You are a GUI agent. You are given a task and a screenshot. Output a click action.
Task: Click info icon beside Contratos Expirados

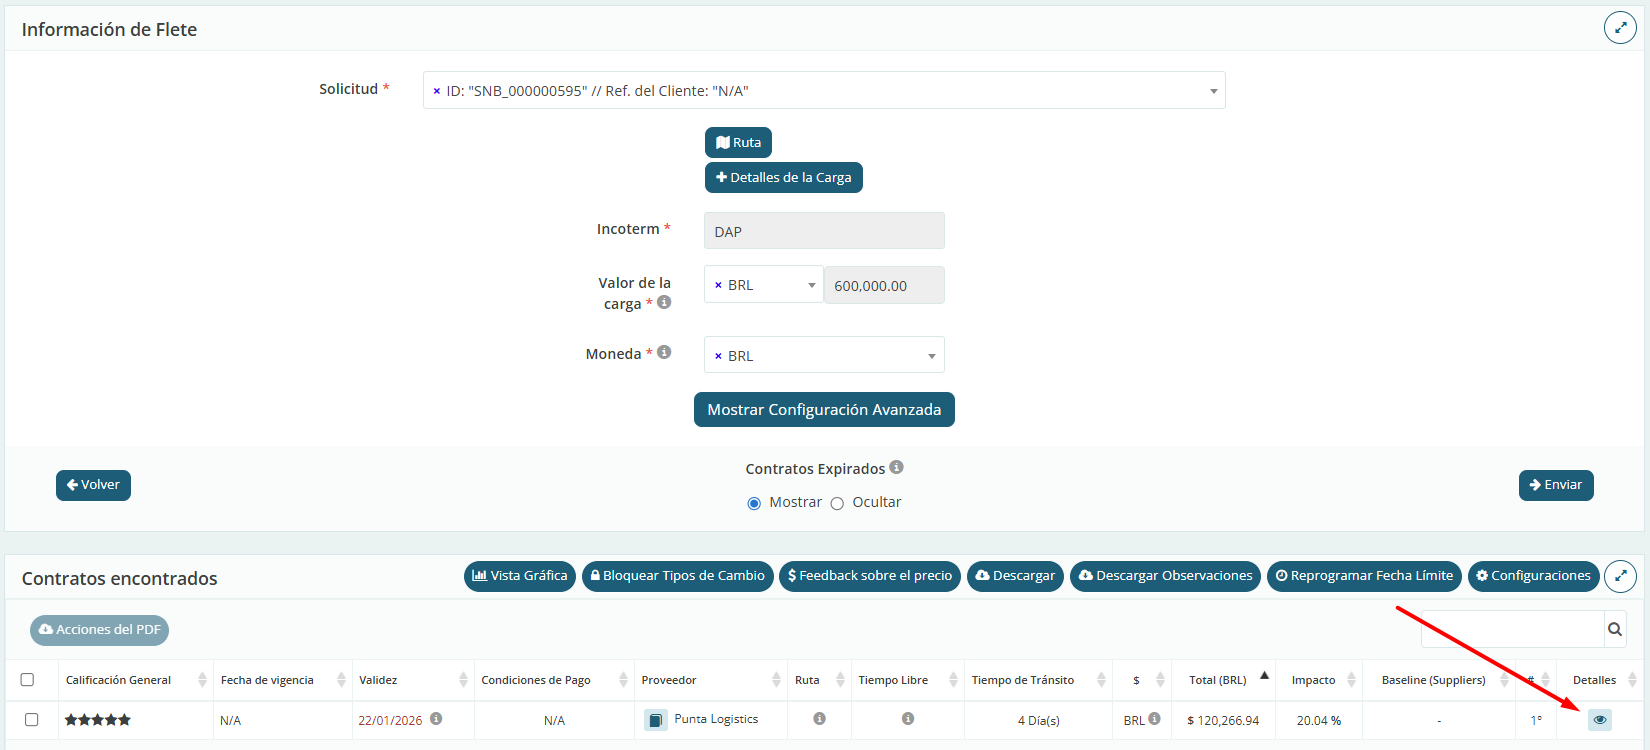[896, 467]
